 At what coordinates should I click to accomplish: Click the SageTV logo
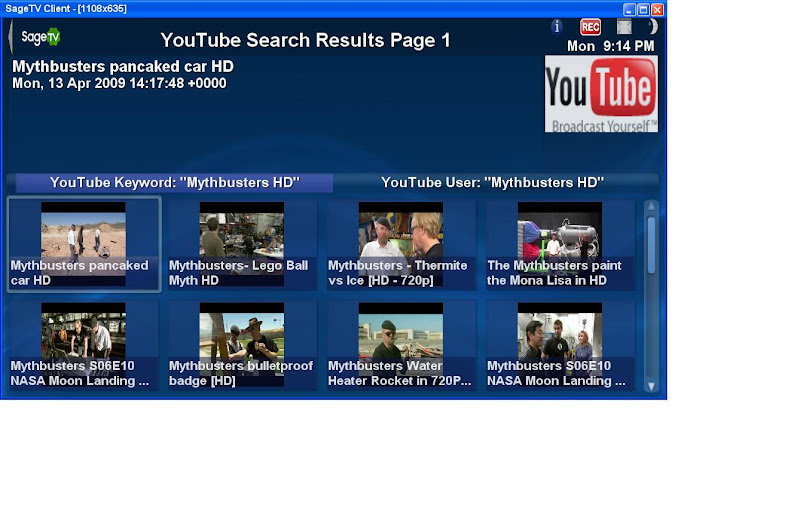point(41,37)
